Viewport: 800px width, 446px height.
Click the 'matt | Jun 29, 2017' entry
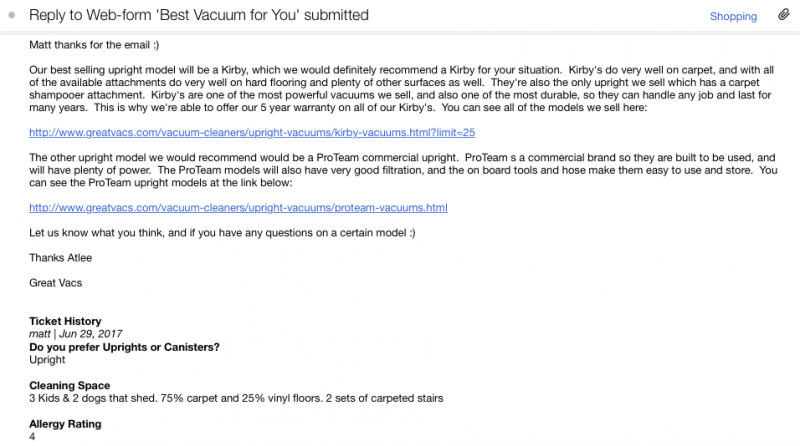(73, 335)
